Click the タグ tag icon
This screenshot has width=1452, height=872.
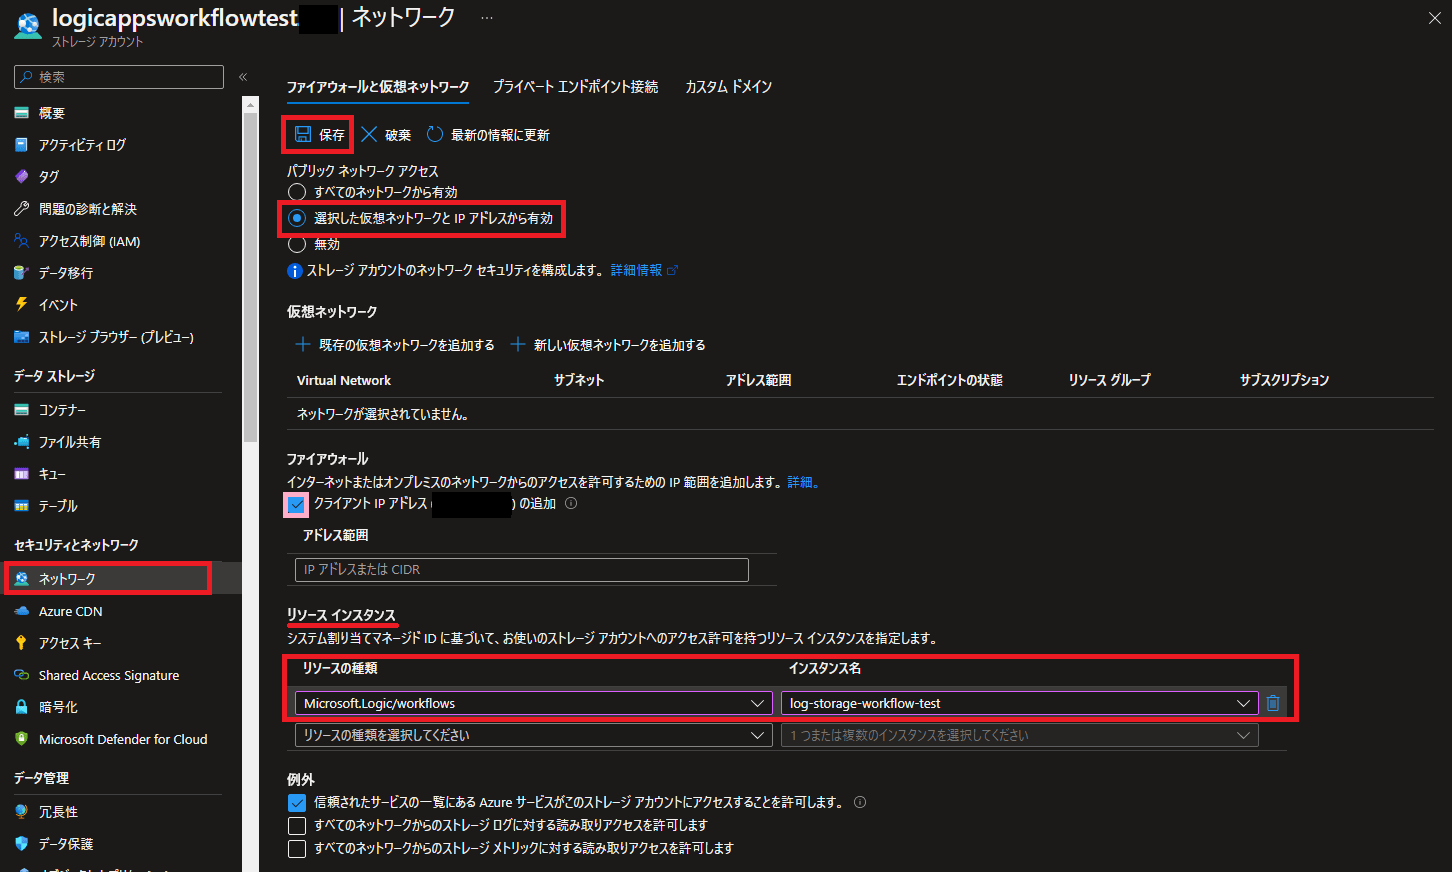point(21,177)
